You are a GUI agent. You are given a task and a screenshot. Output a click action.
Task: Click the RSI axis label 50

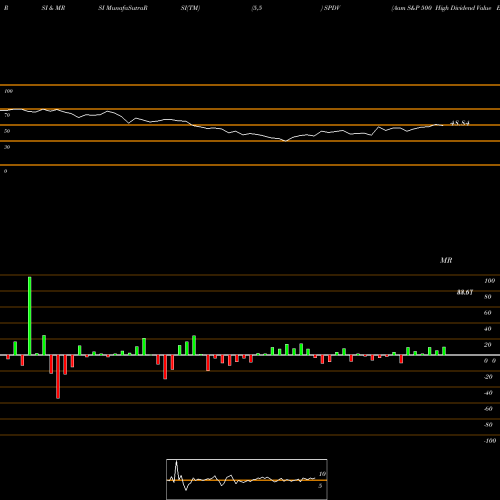7,131
